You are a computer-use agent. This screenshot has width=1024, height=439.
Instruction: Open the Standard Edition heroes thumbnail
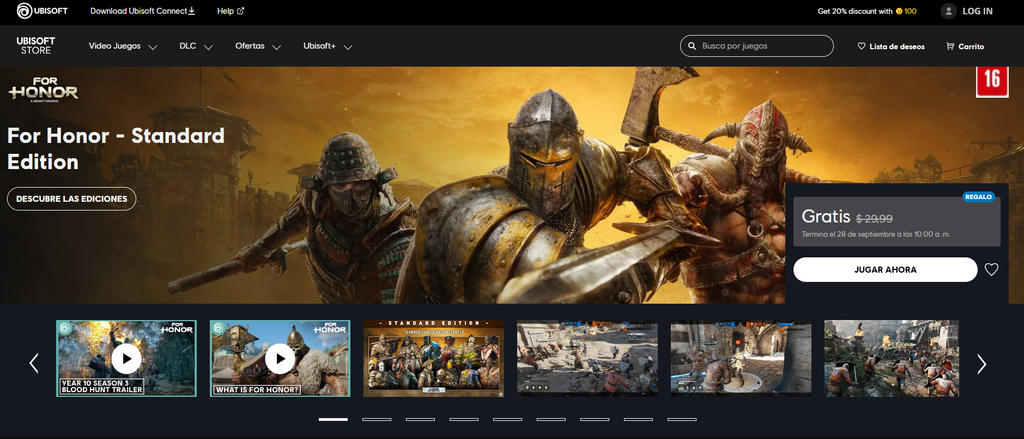[434, 358]
